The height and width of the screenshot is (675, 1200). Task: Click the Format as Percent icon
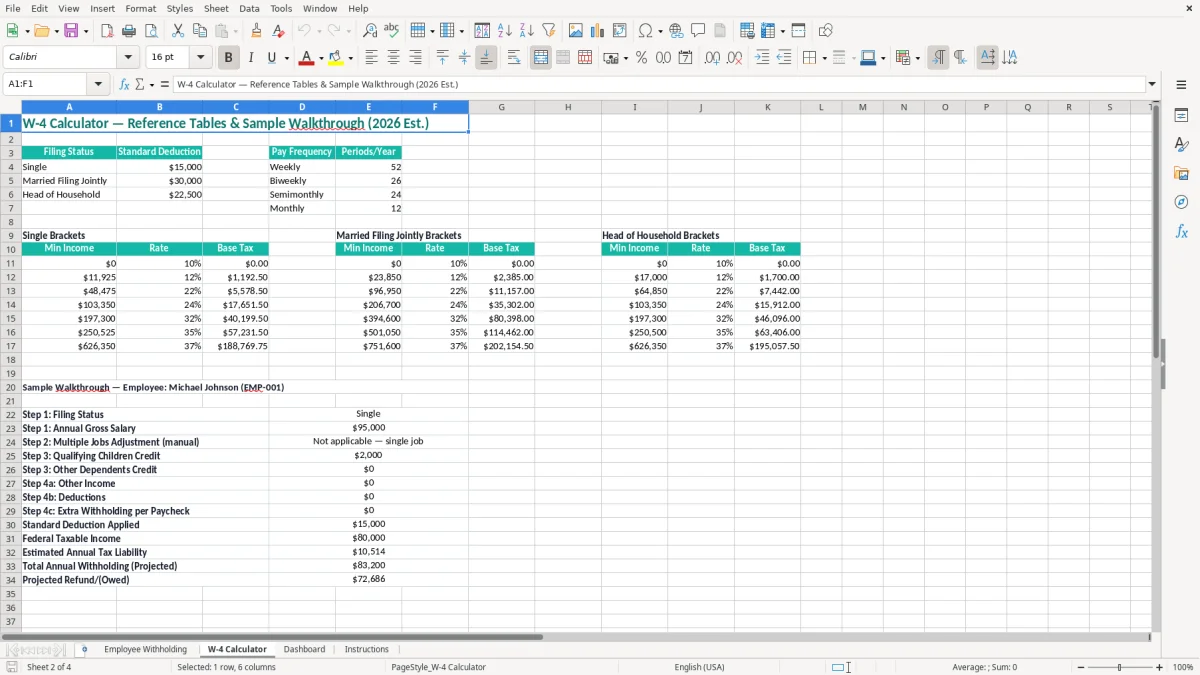click(x=641, y=58)
